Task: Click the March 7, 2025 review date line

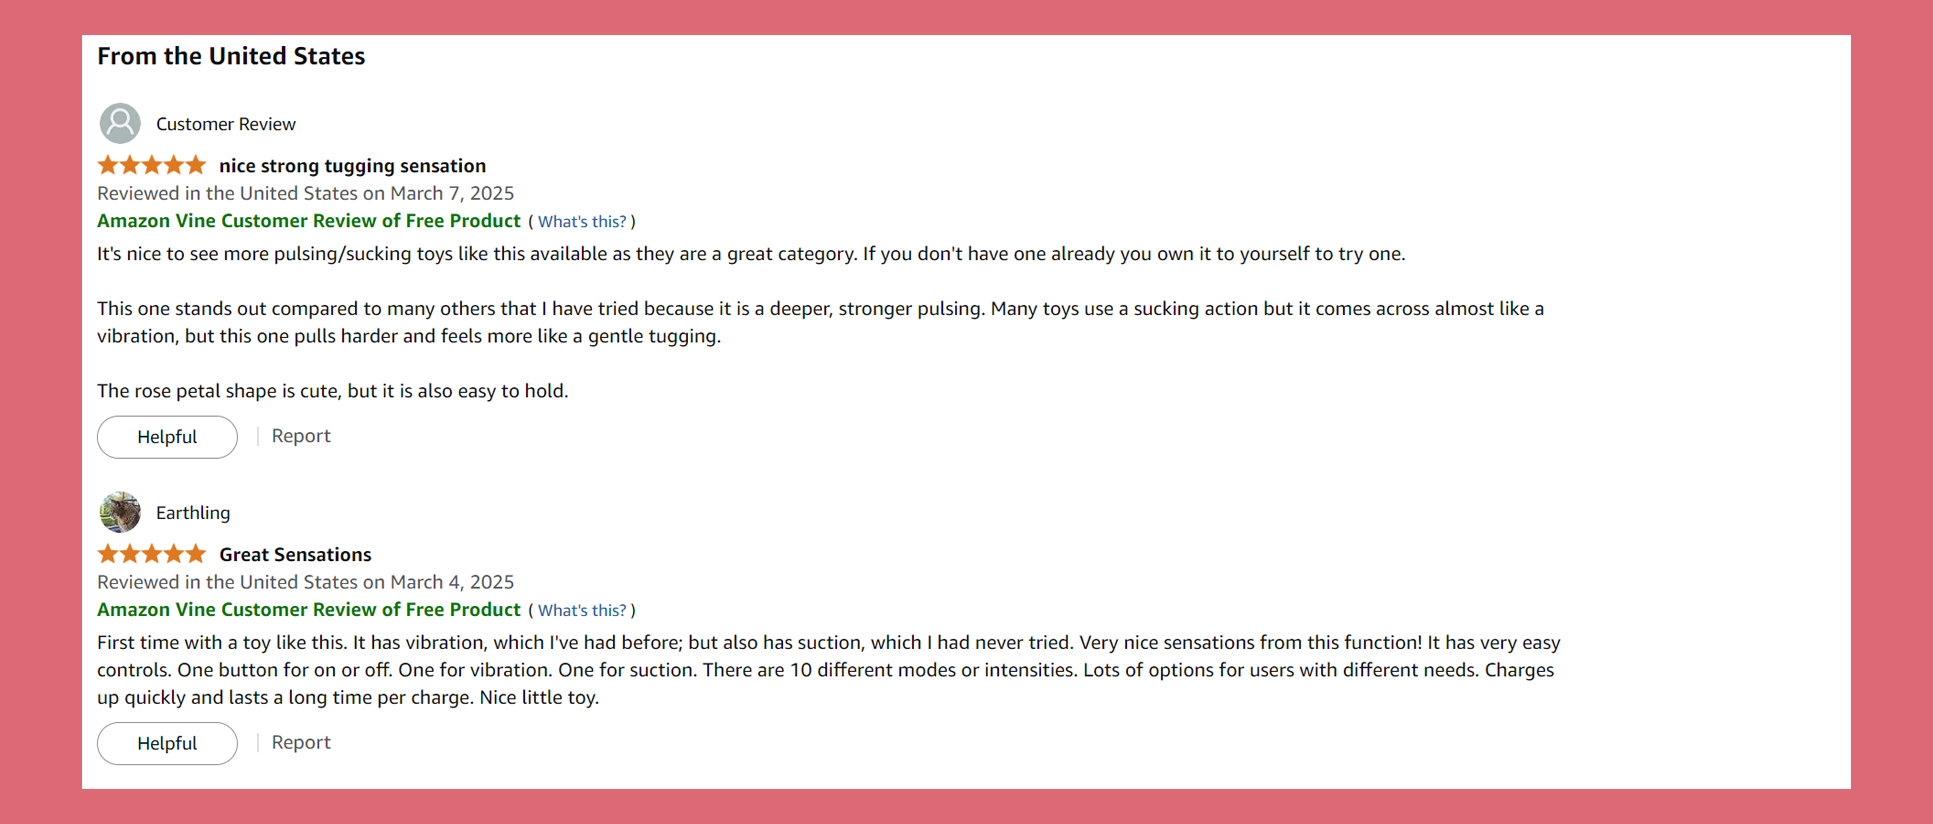Action: (x=306, y=193)
